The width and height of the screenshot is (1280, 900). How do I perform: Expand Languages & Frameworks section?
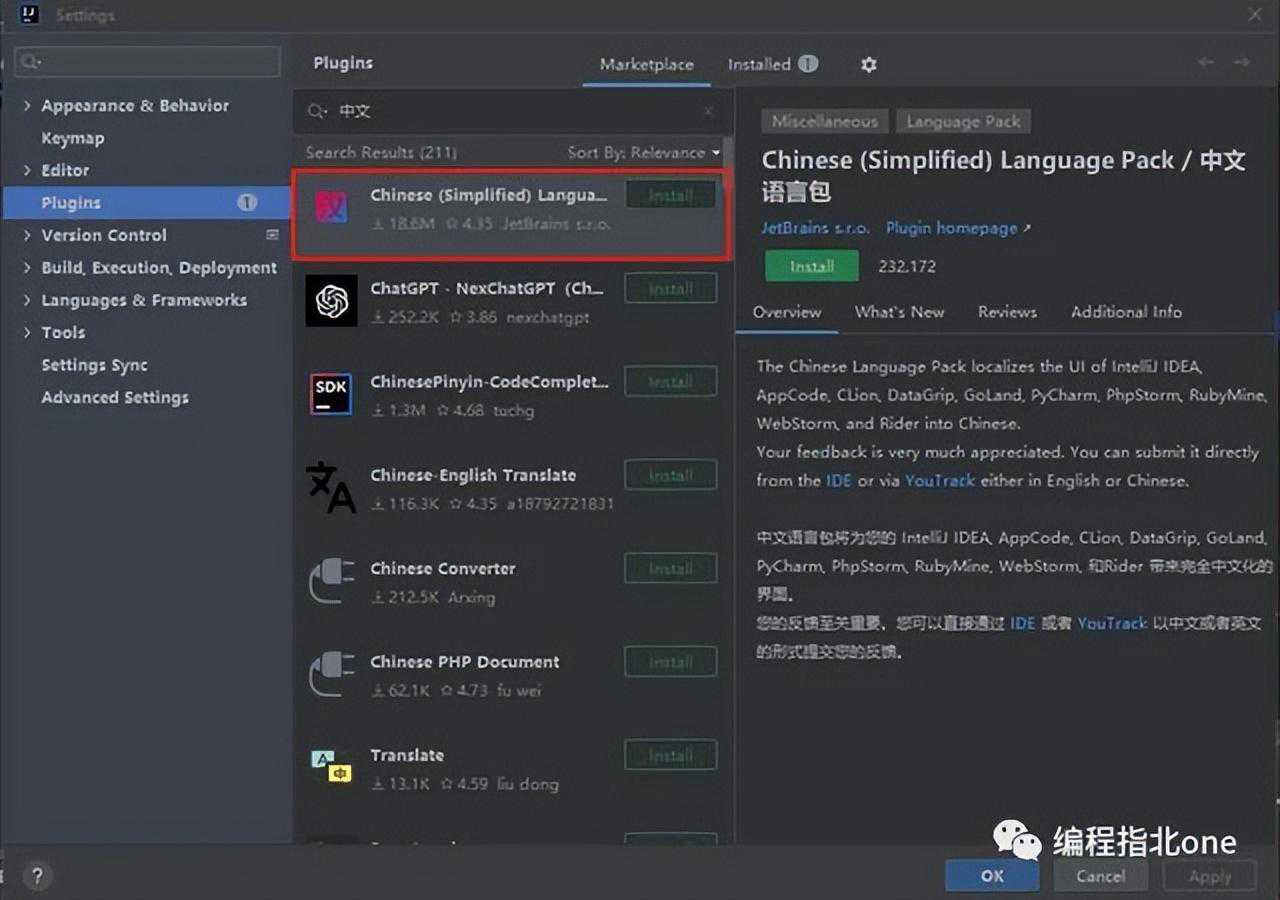[x=27, y=301]
